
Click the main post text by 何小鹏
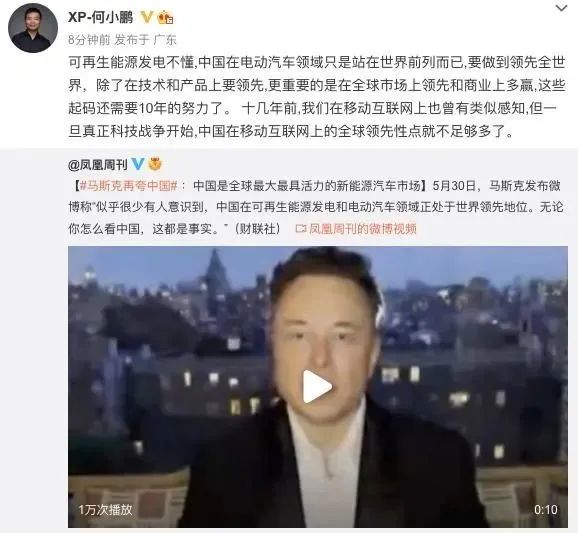pyautogui.click(x=317, y=97)
